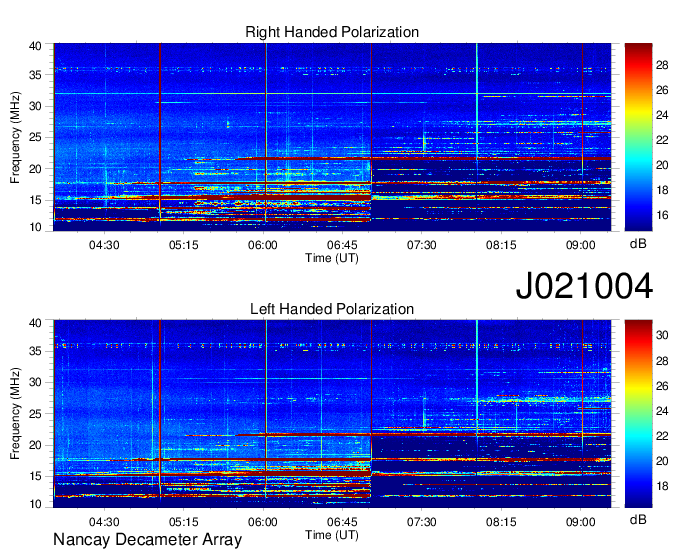Viewport: 680px width, 552px height.
Task: Click the 08:15 tick under the Right Handed plot
Action: coord(501,245)
